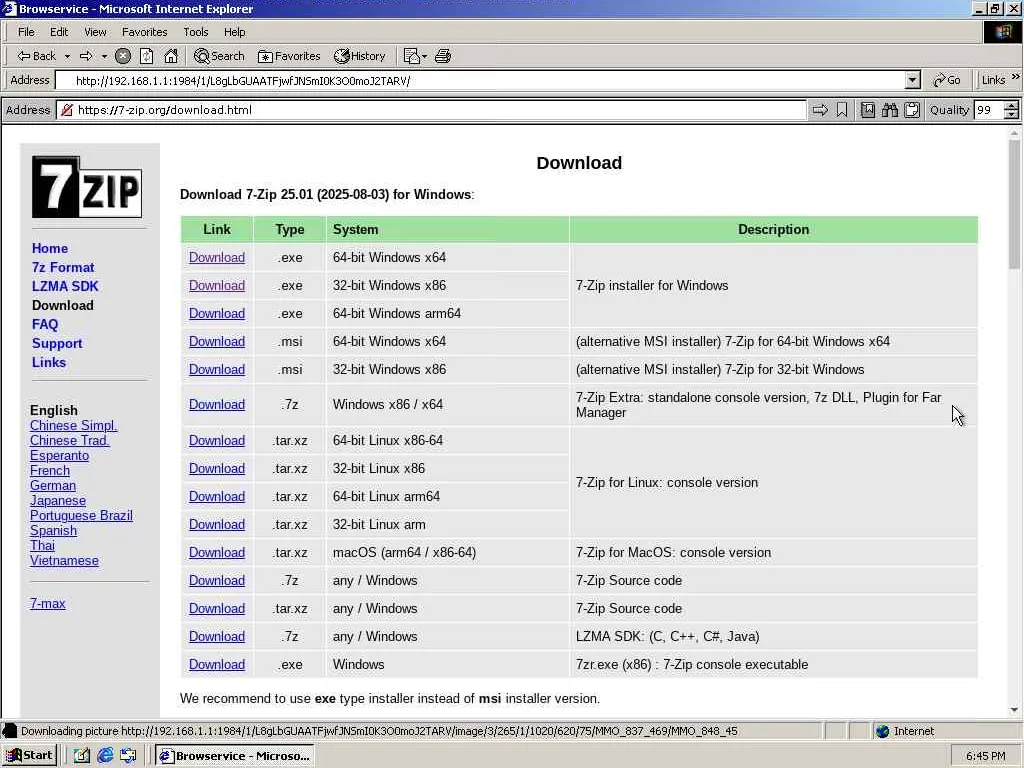1024x768 pixels.
Task: Increase Quality with the up stepper arrow
Action: (1012, 106)
